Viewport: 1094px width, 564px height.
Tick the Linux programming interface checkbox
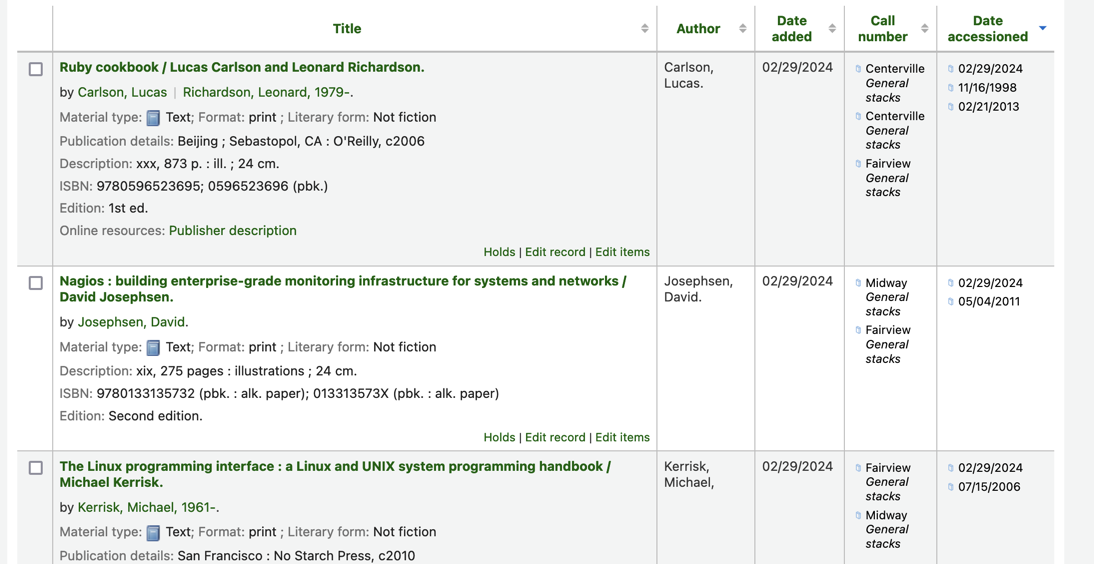(36, 468)
